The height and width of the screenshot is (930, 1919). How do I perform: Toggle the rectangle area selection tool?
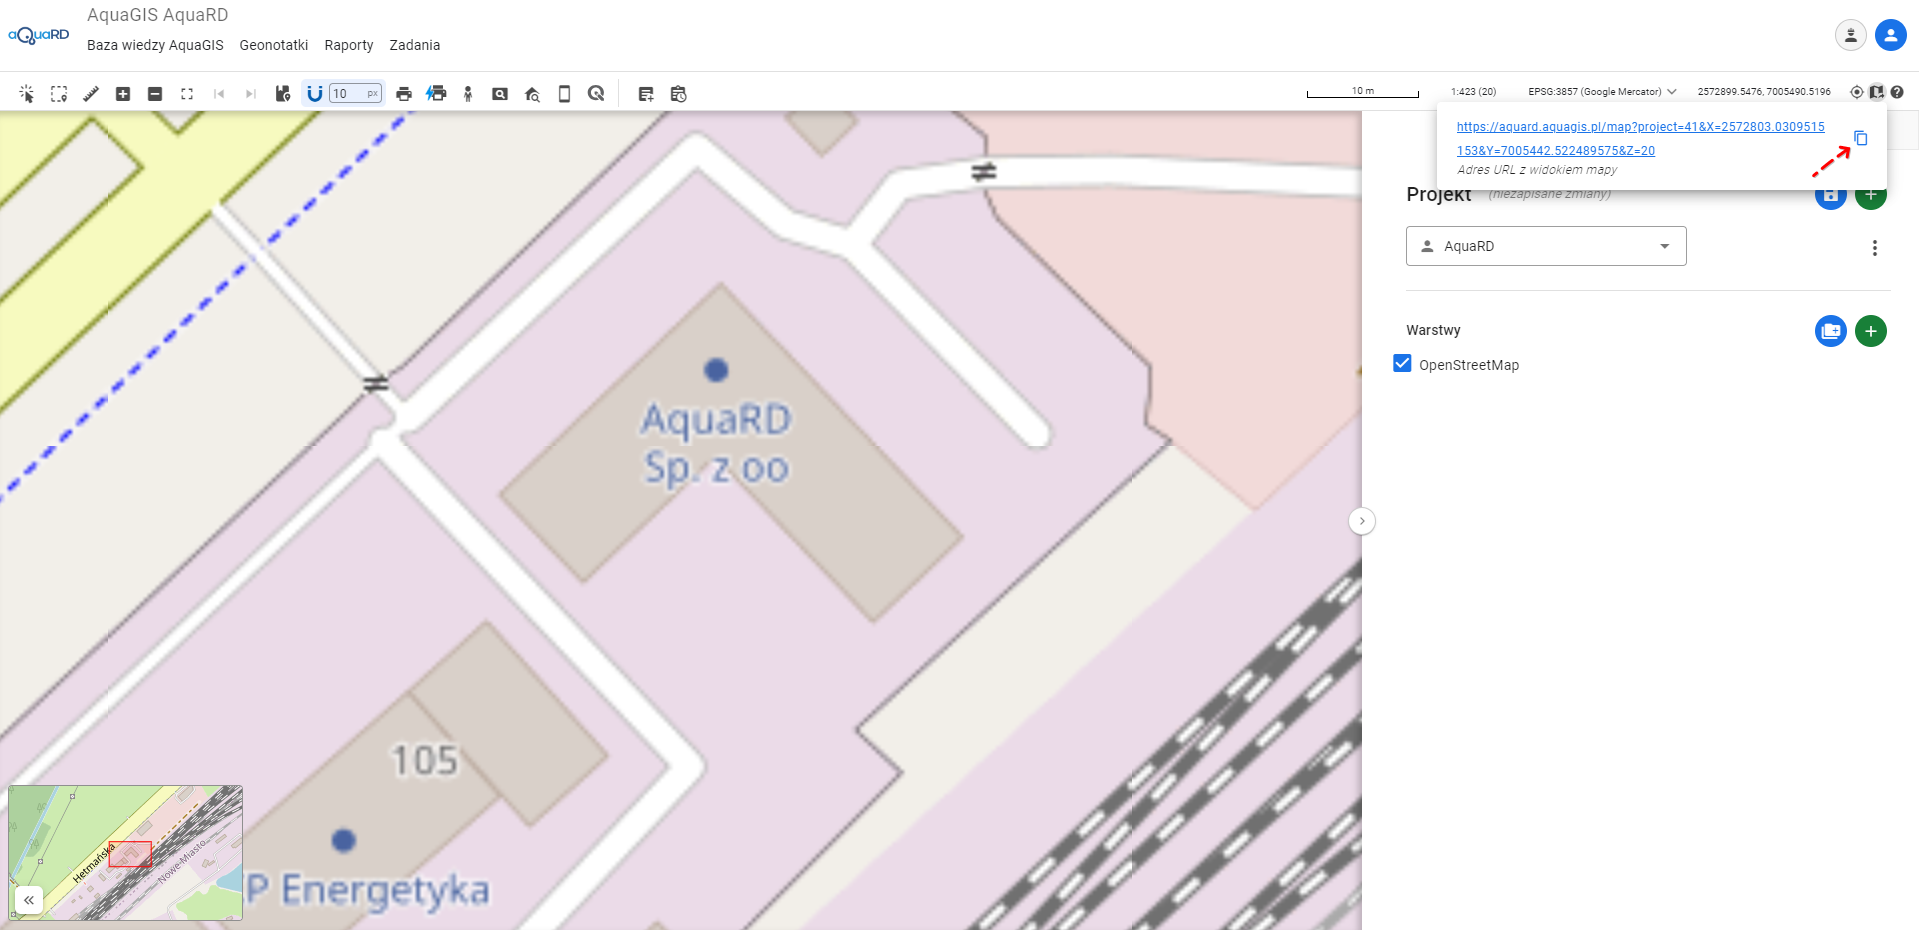point(59,94)
